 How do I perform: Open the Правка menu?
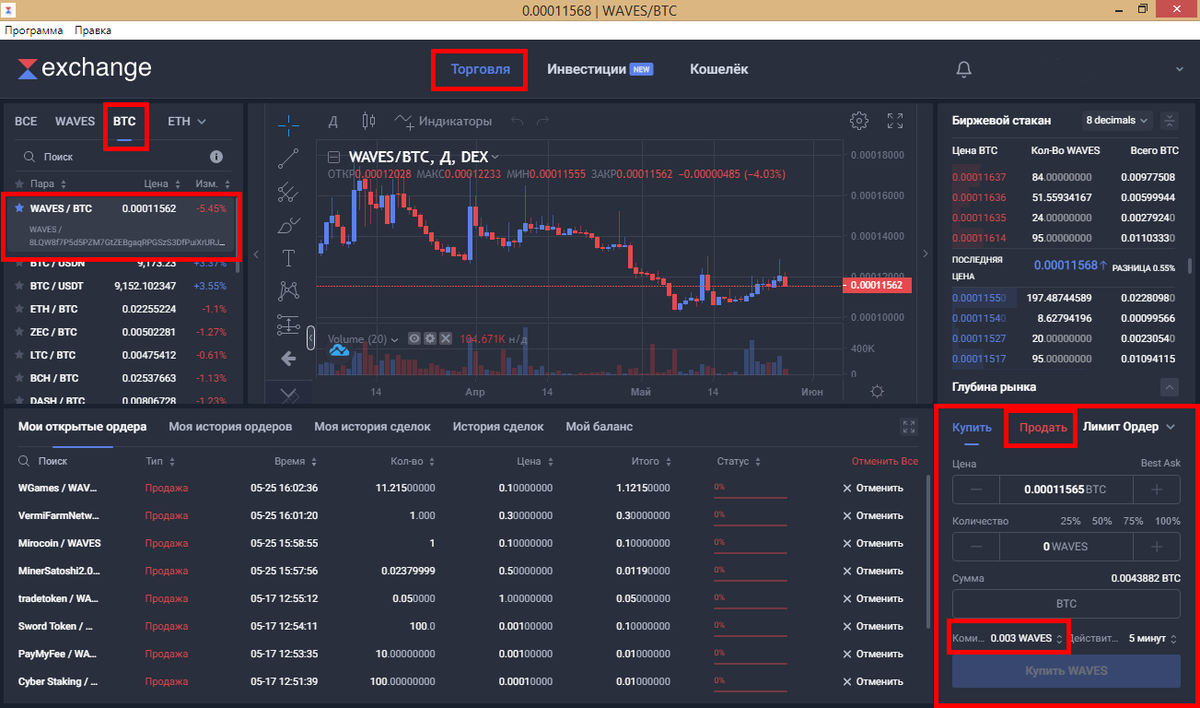(93, 31)
